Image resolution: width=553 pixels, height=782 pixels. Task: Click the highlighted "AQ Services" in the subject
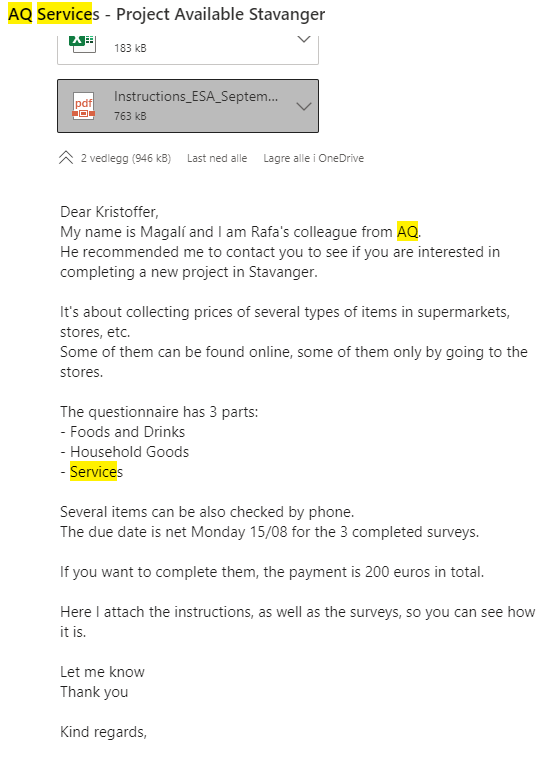pos(51,14)
